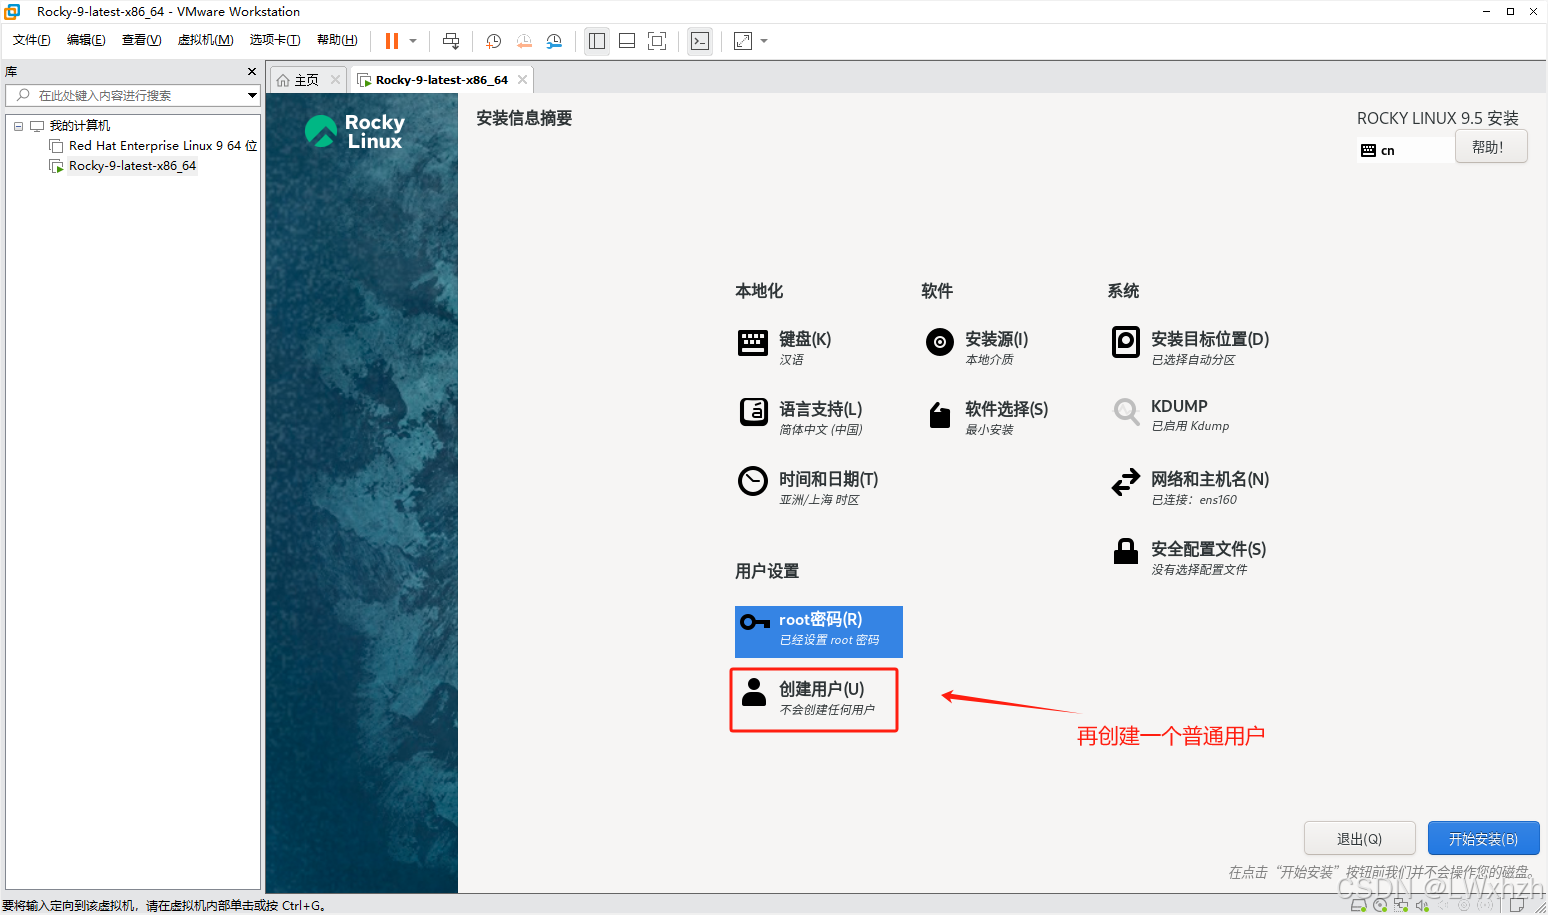Open the snapshot manager icon
This screenshot has width=1548, height=915.
(x=554, y=41)
